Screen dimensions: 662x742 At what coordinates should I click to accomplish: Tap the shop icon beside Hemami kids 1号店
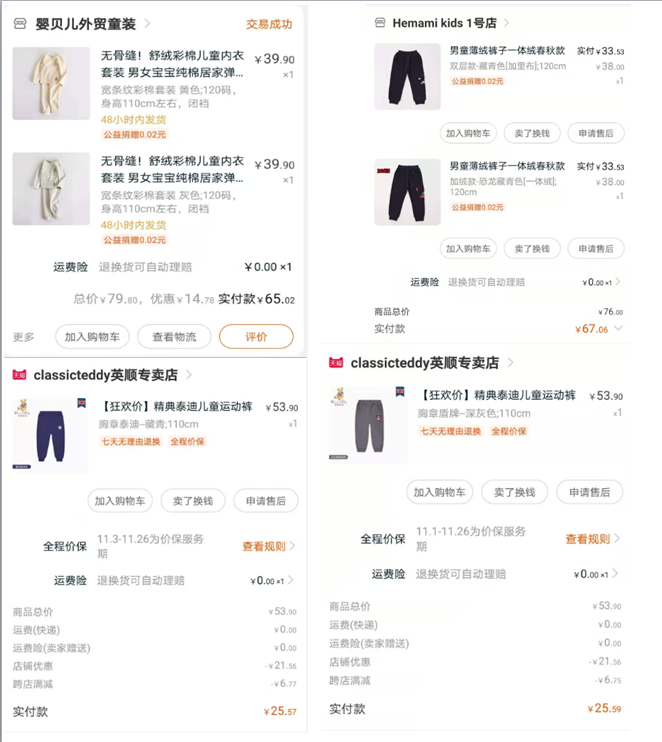[380, 23]
